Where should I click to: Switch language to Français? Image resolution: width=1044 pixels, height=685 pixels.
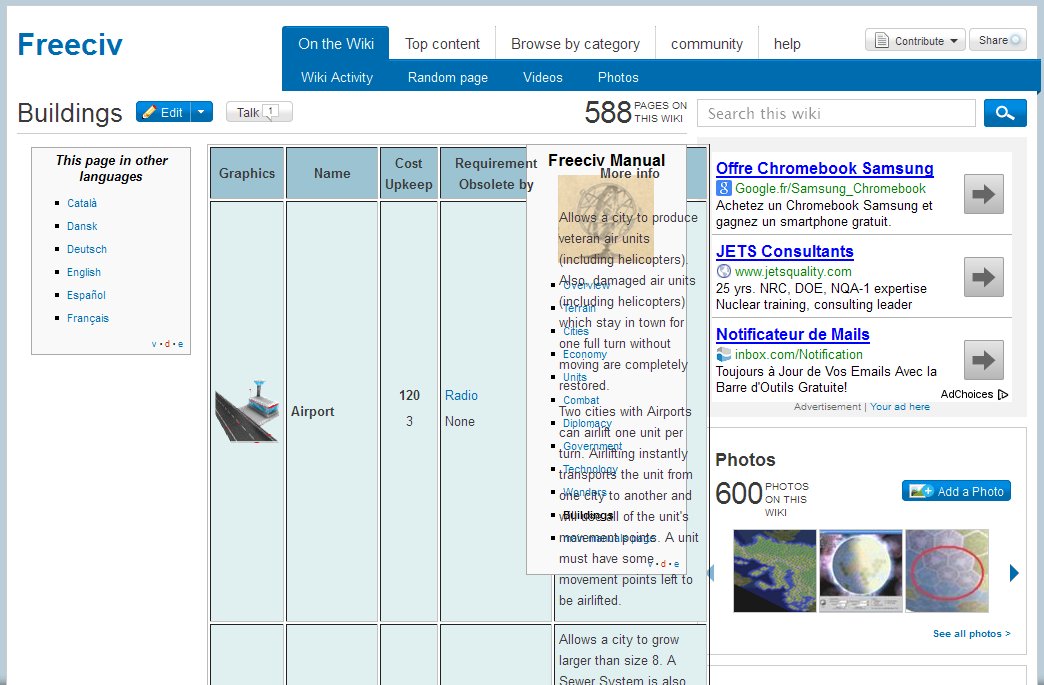(x=88, y=318)
